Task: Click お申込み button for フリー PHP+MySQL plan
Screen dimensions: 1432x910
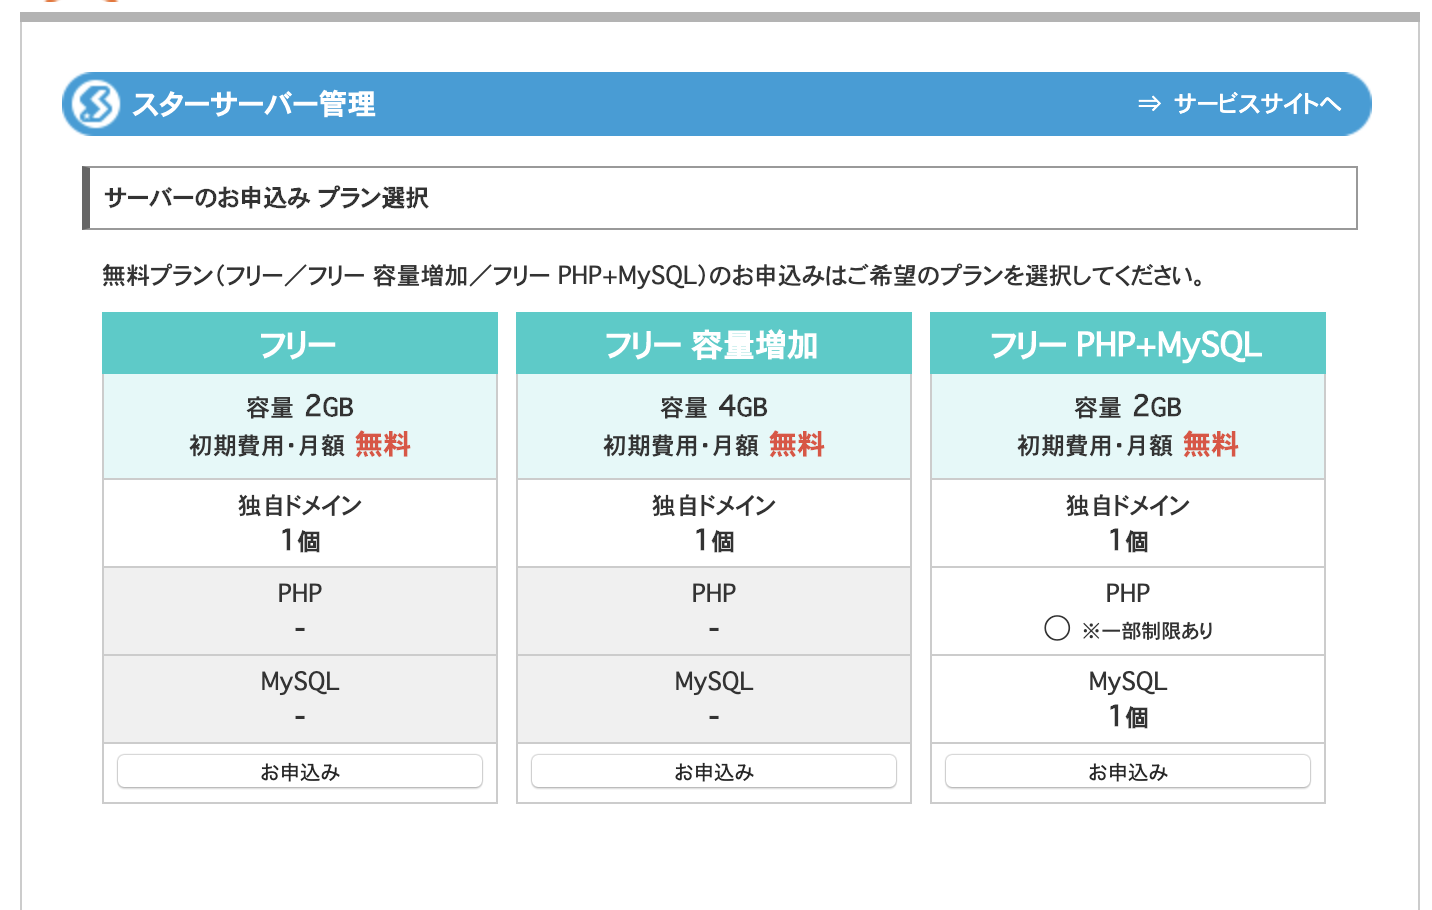Action: coord(1128,771)
